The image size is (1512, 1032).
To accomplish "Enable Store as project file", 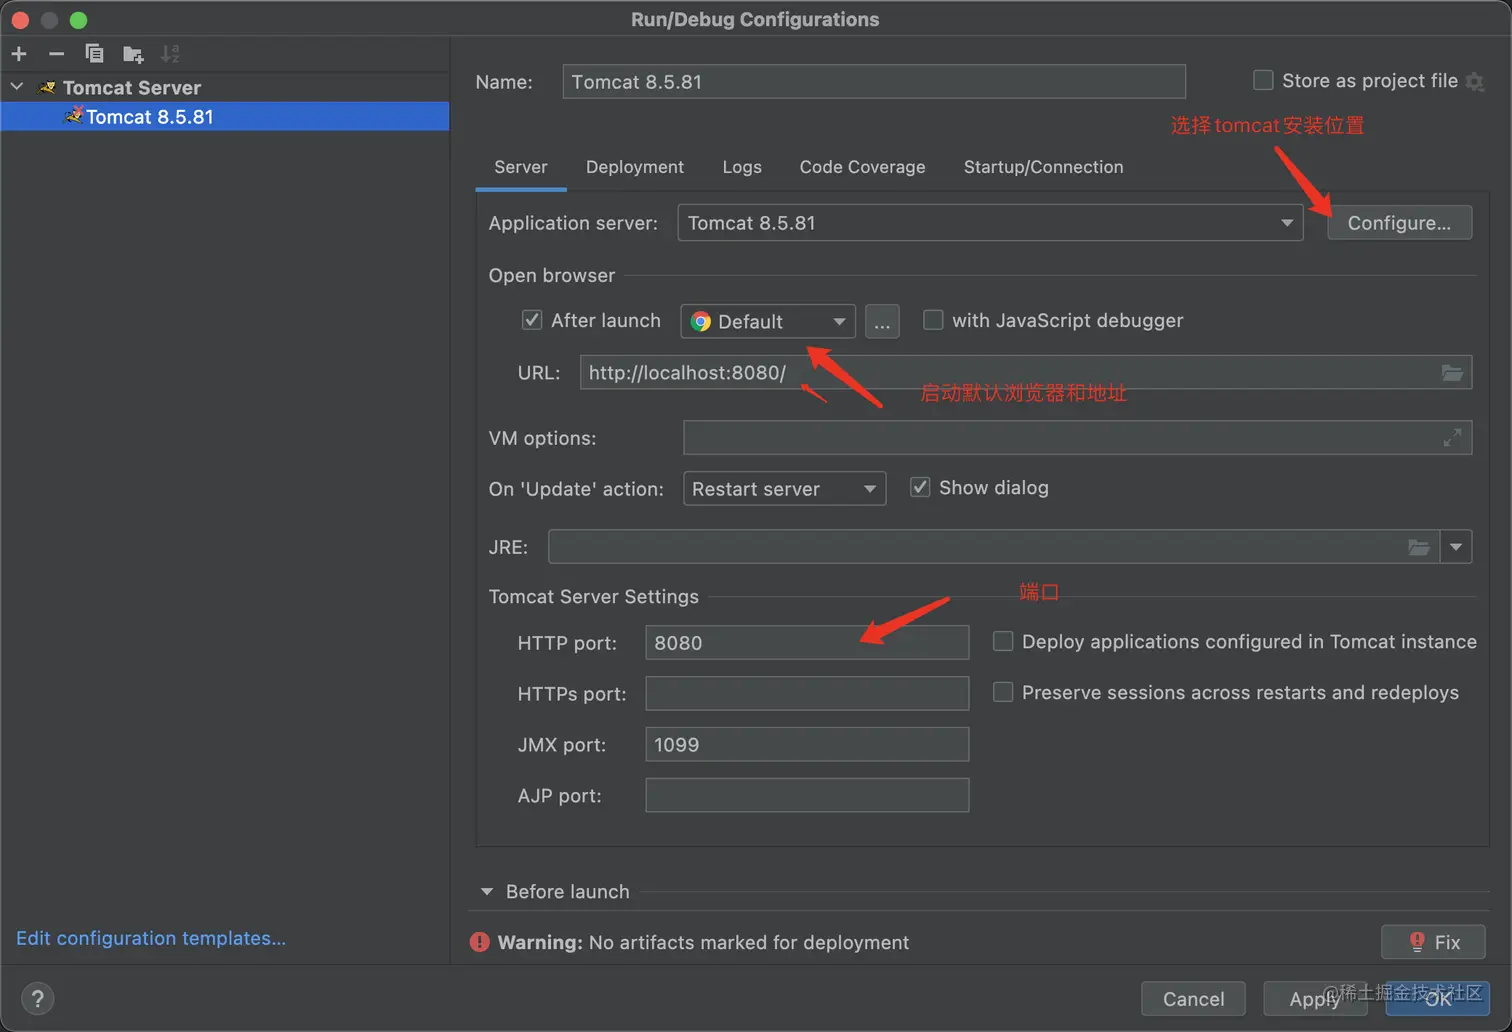I will pyautogui.click(x=1263, y=80).
